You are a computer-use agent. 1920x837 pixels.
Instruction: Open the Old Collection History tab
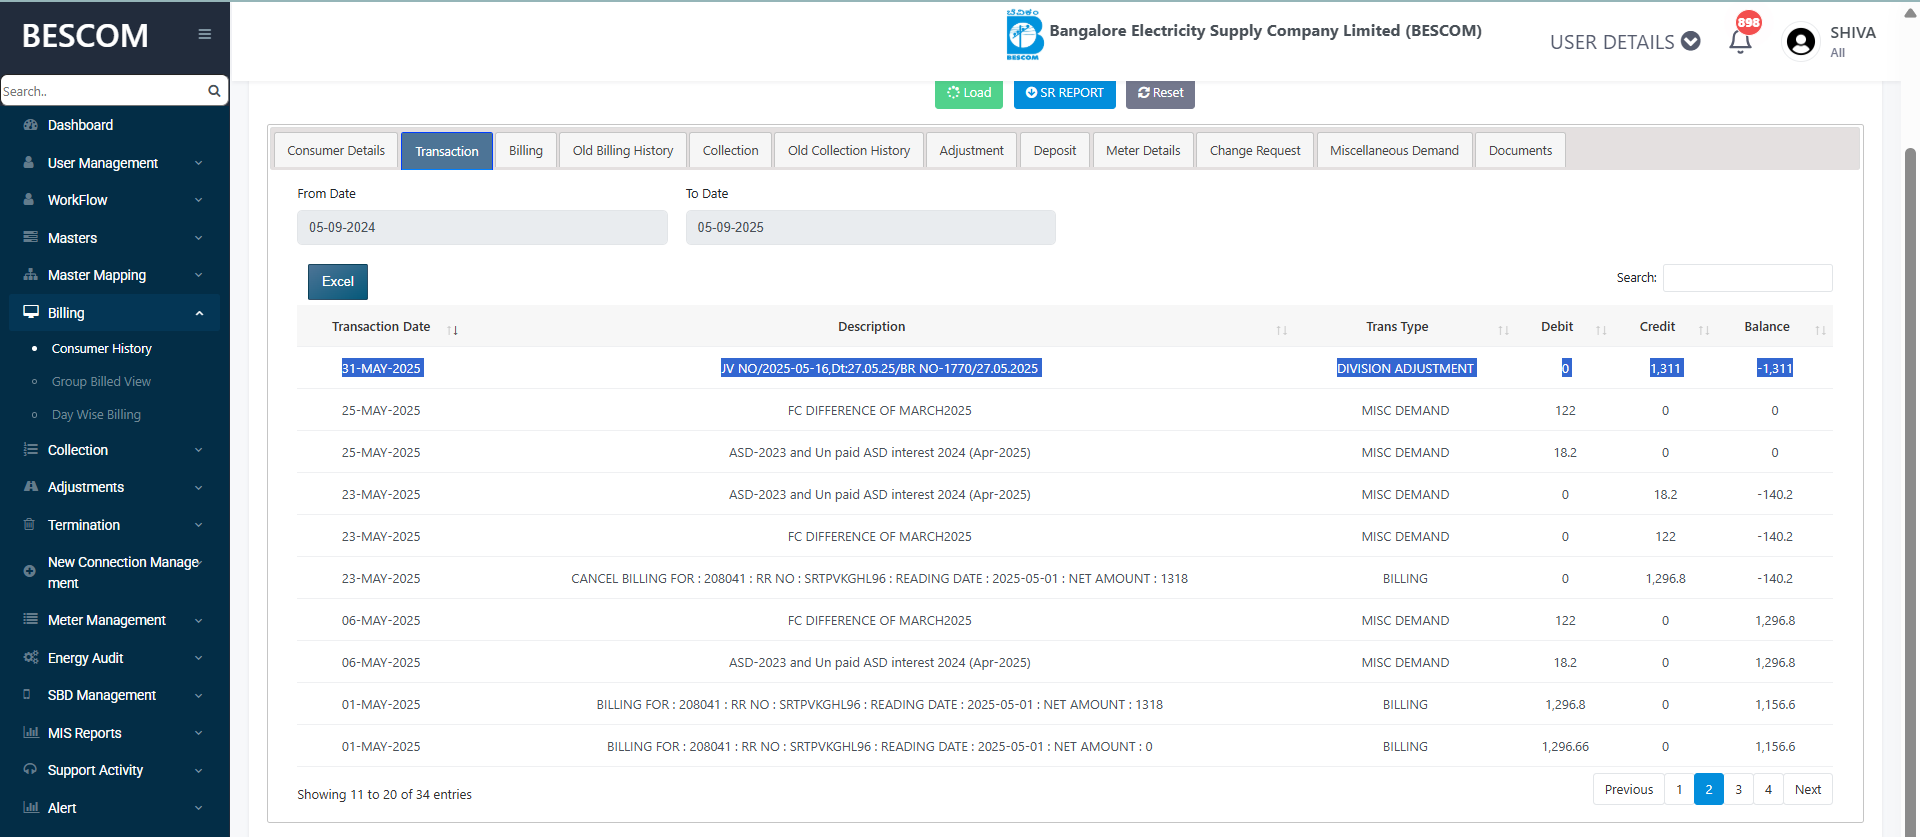(849, 151)
